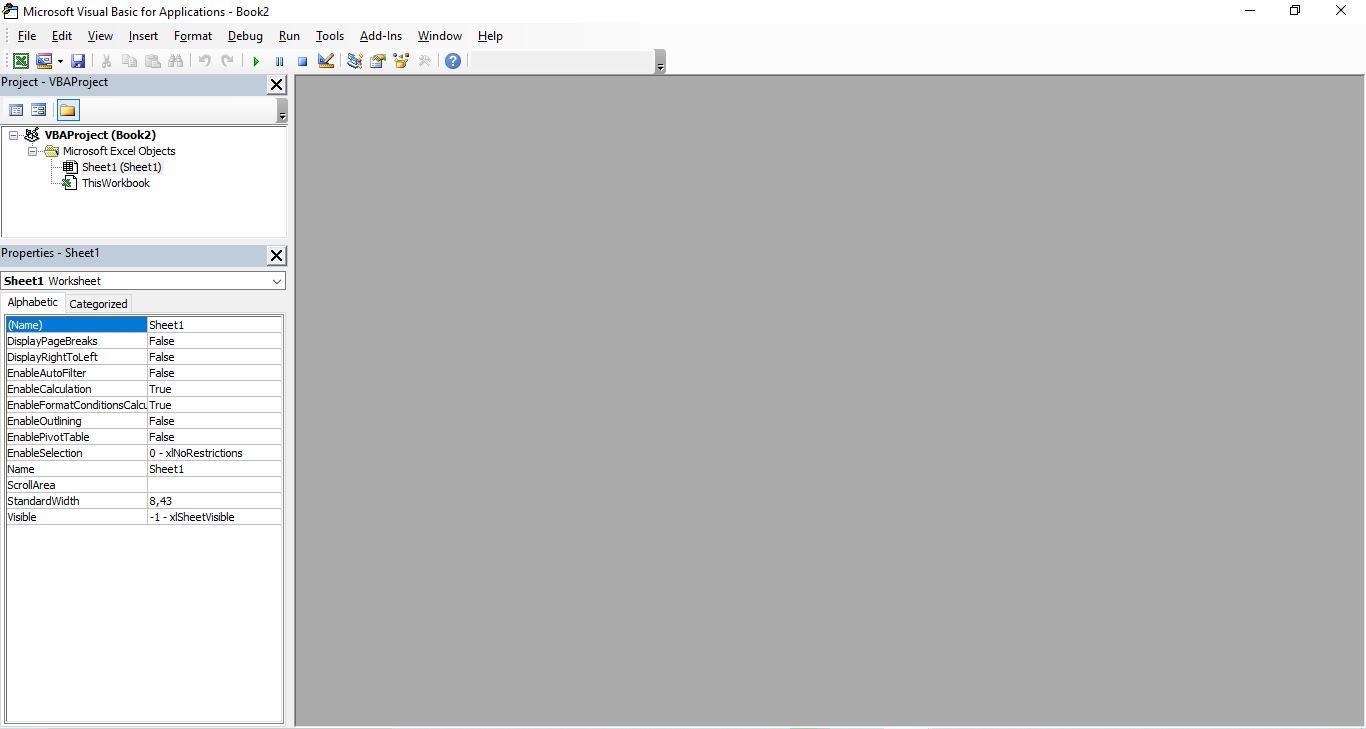The height and width of the screenshot is (729, 1366).
Task: Switch to Categorized tab
Action: click(98, 304)
